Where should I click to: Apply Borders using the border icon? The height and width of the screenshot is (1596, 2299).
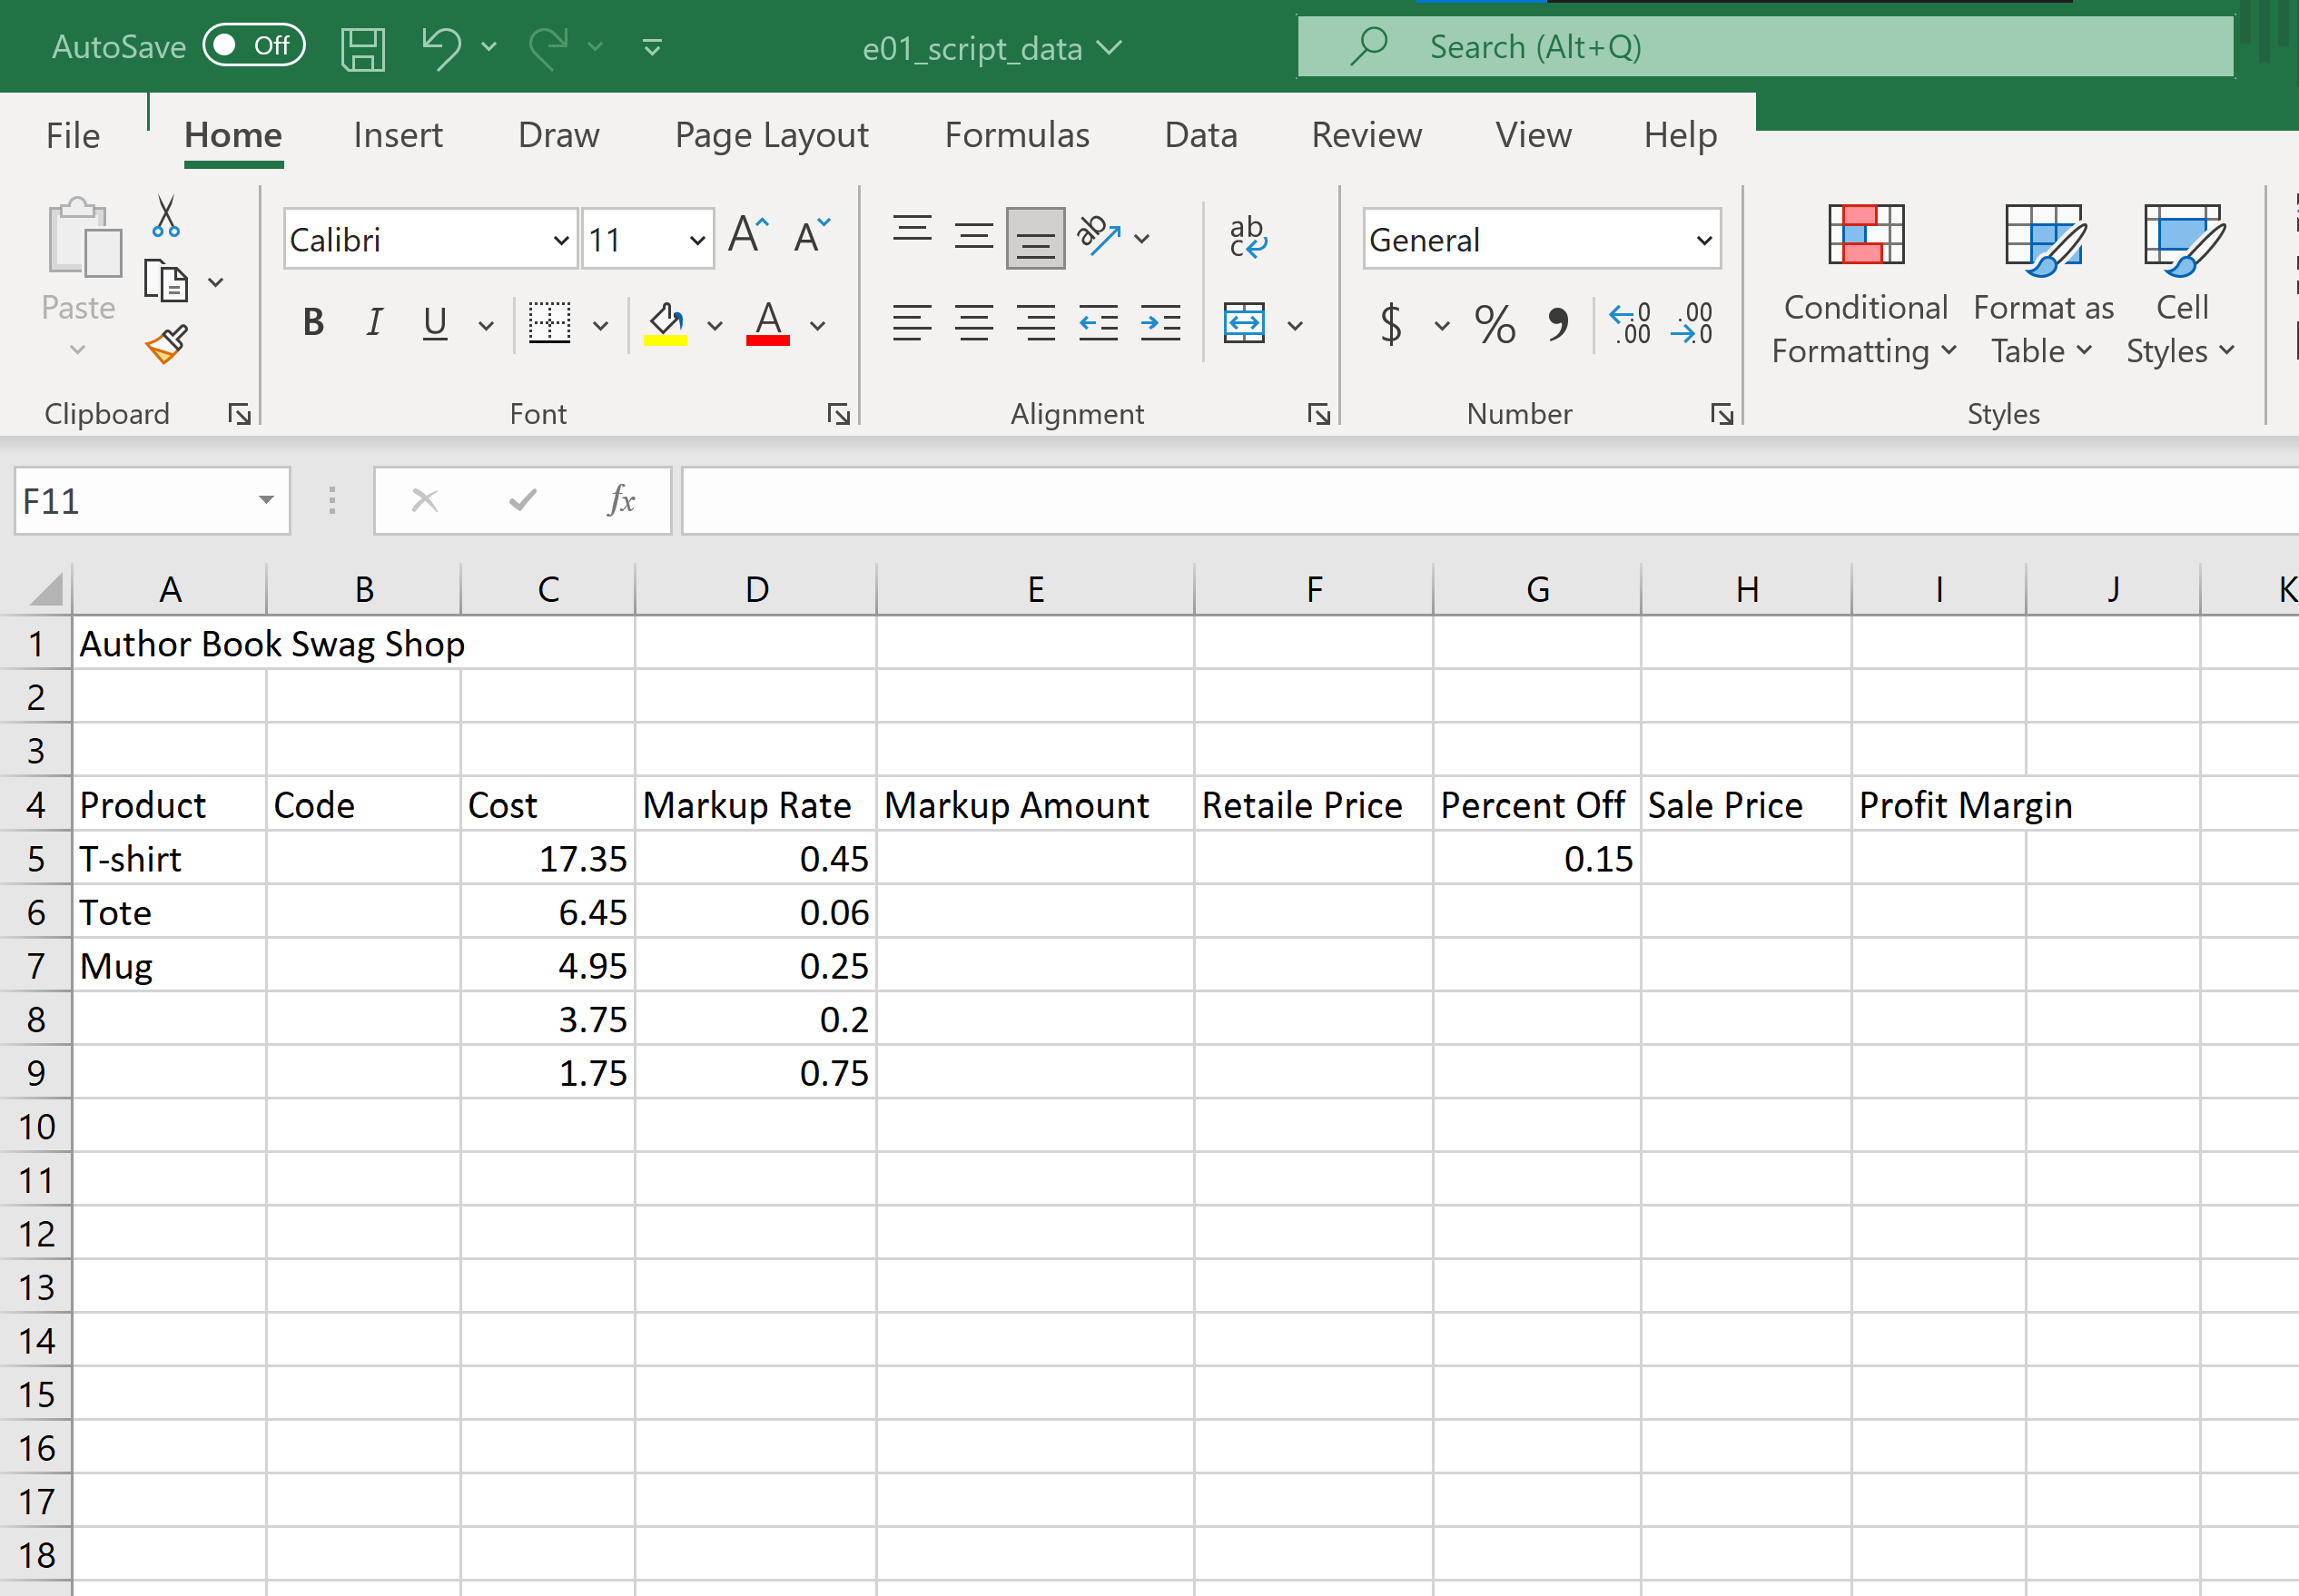click(549, 323)
